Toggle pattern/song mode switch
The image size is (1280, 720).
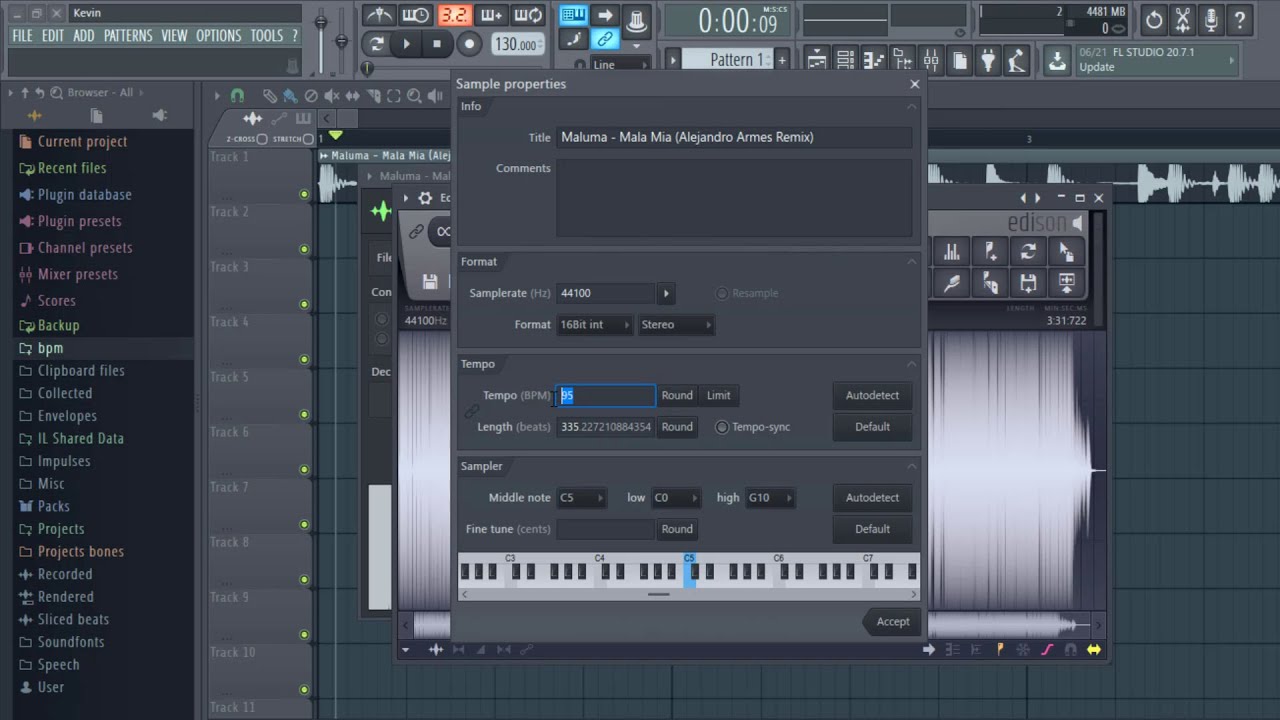(x=377, y=44)
